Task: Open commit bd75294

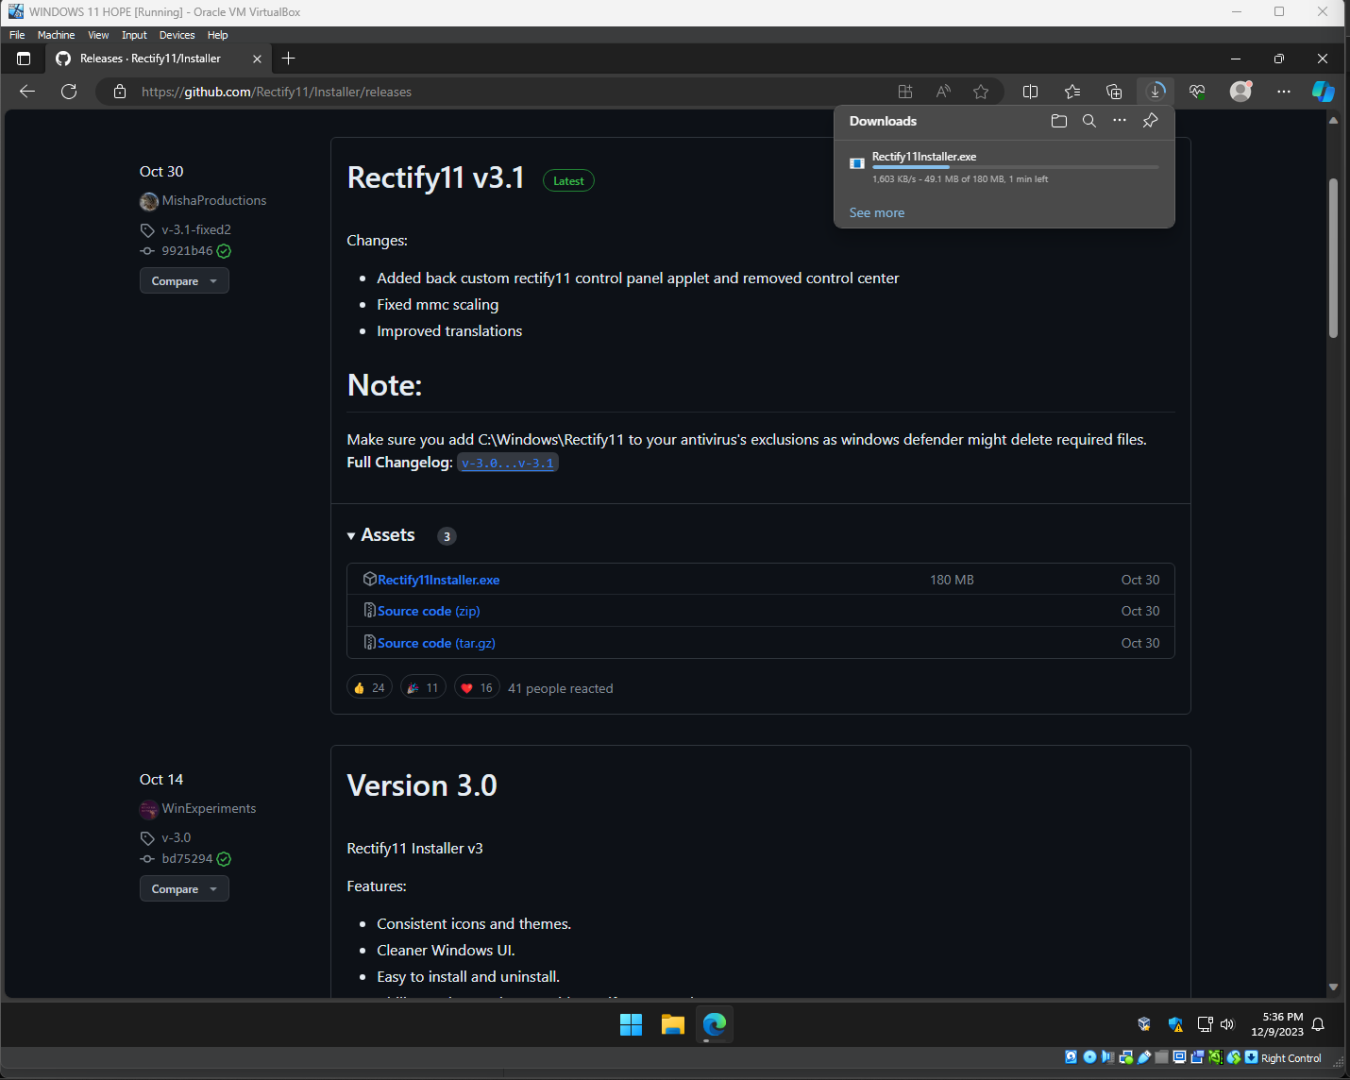Action: click(187, 859)
